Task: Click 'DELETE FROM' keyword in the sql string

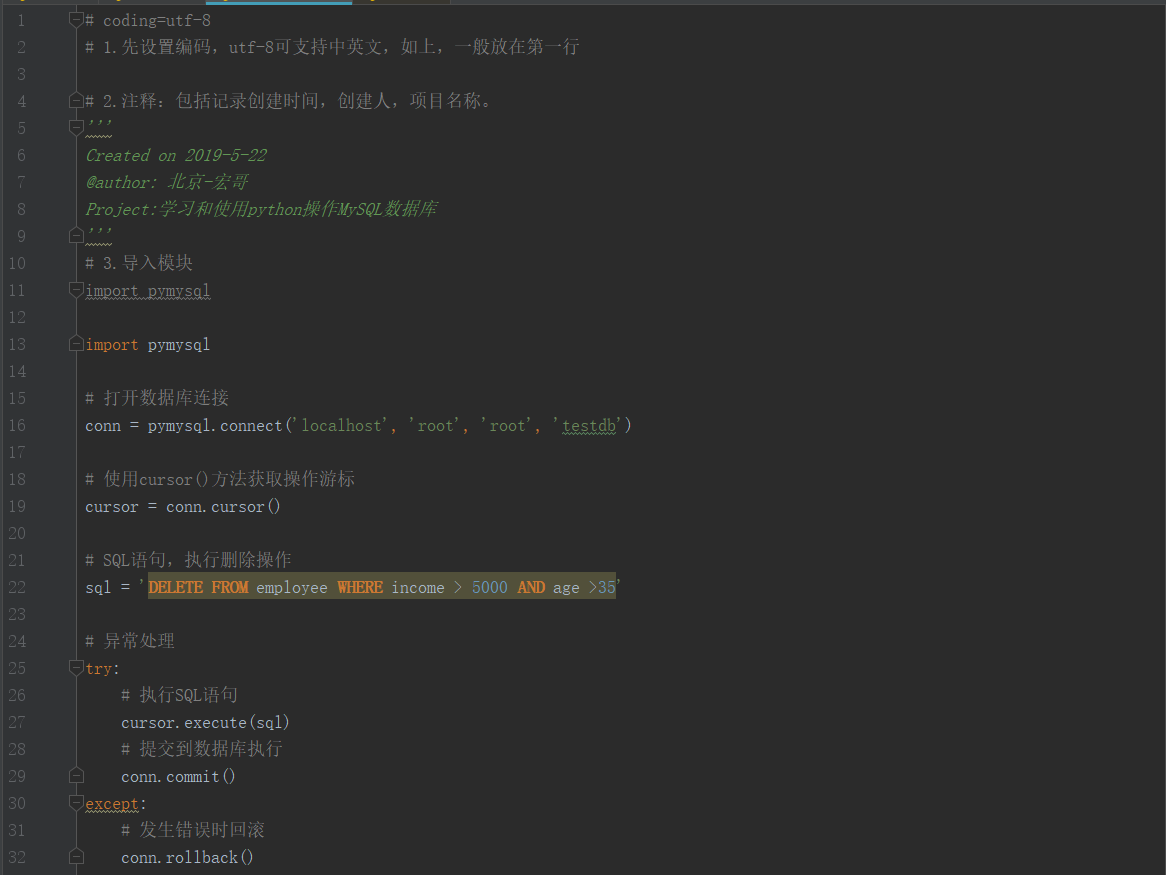Action: [x=199, y=587]
